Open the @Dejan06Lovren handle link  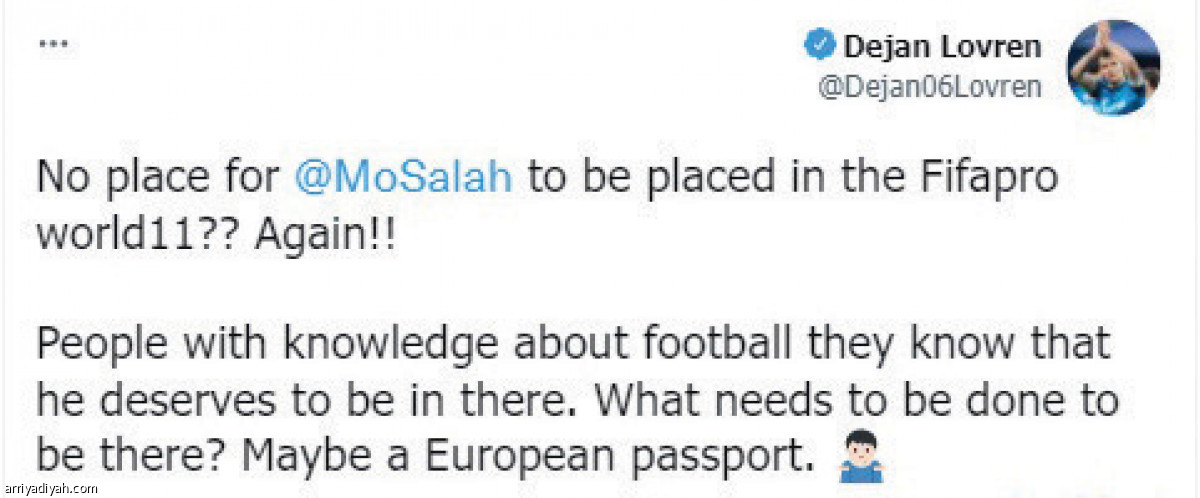(931, 88)
